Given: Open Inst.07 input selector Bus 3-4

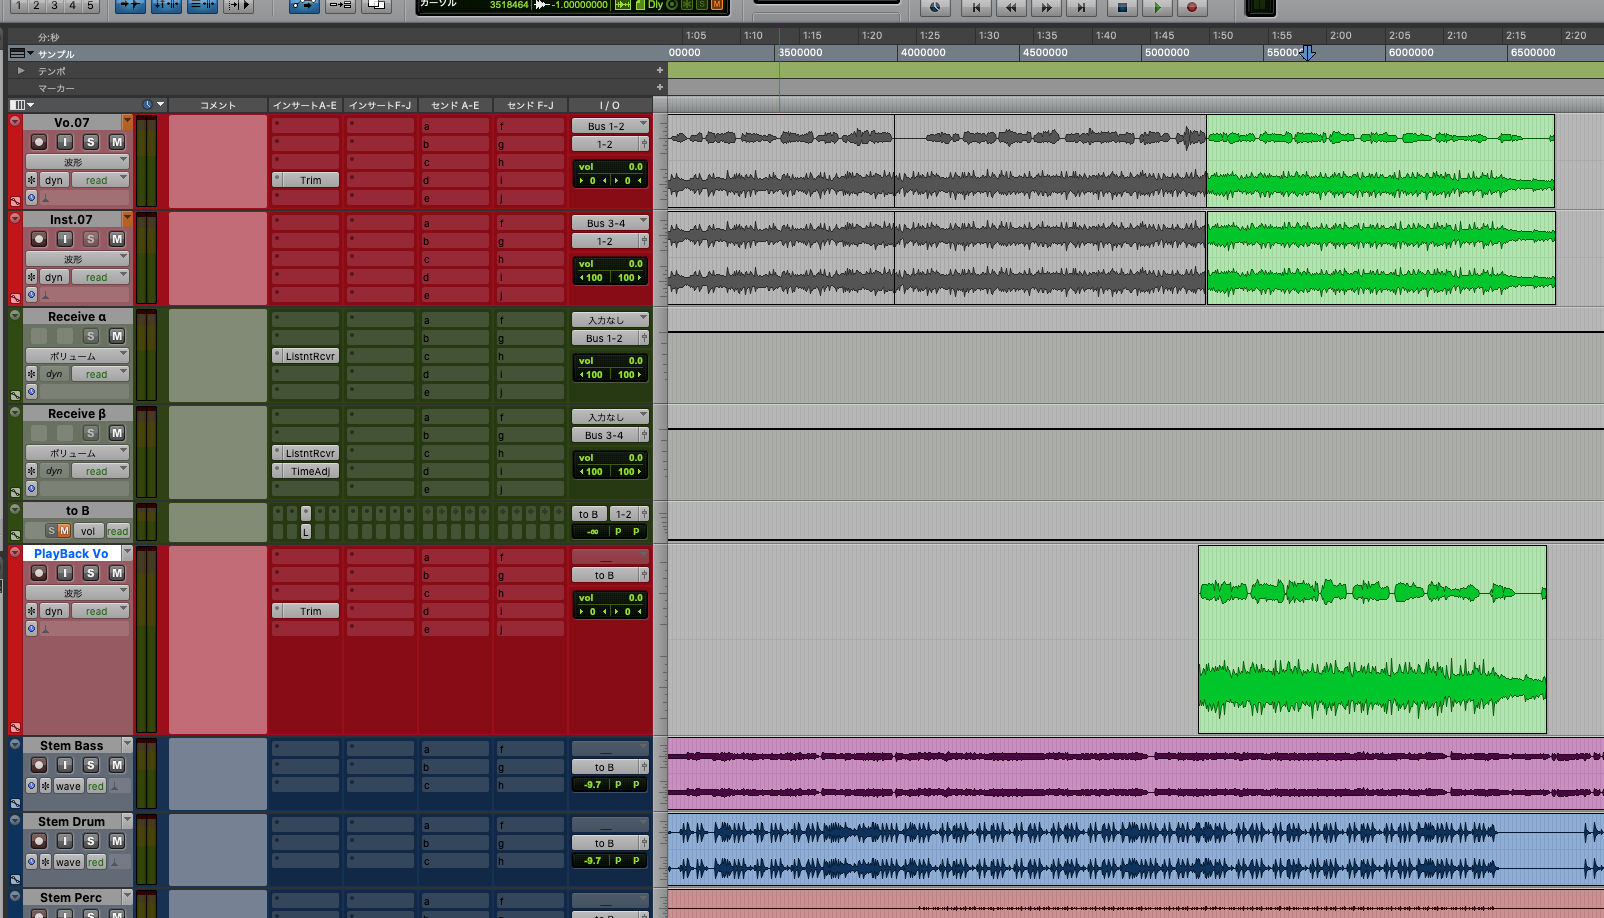Looking at the screenshot, I should 610,223.
